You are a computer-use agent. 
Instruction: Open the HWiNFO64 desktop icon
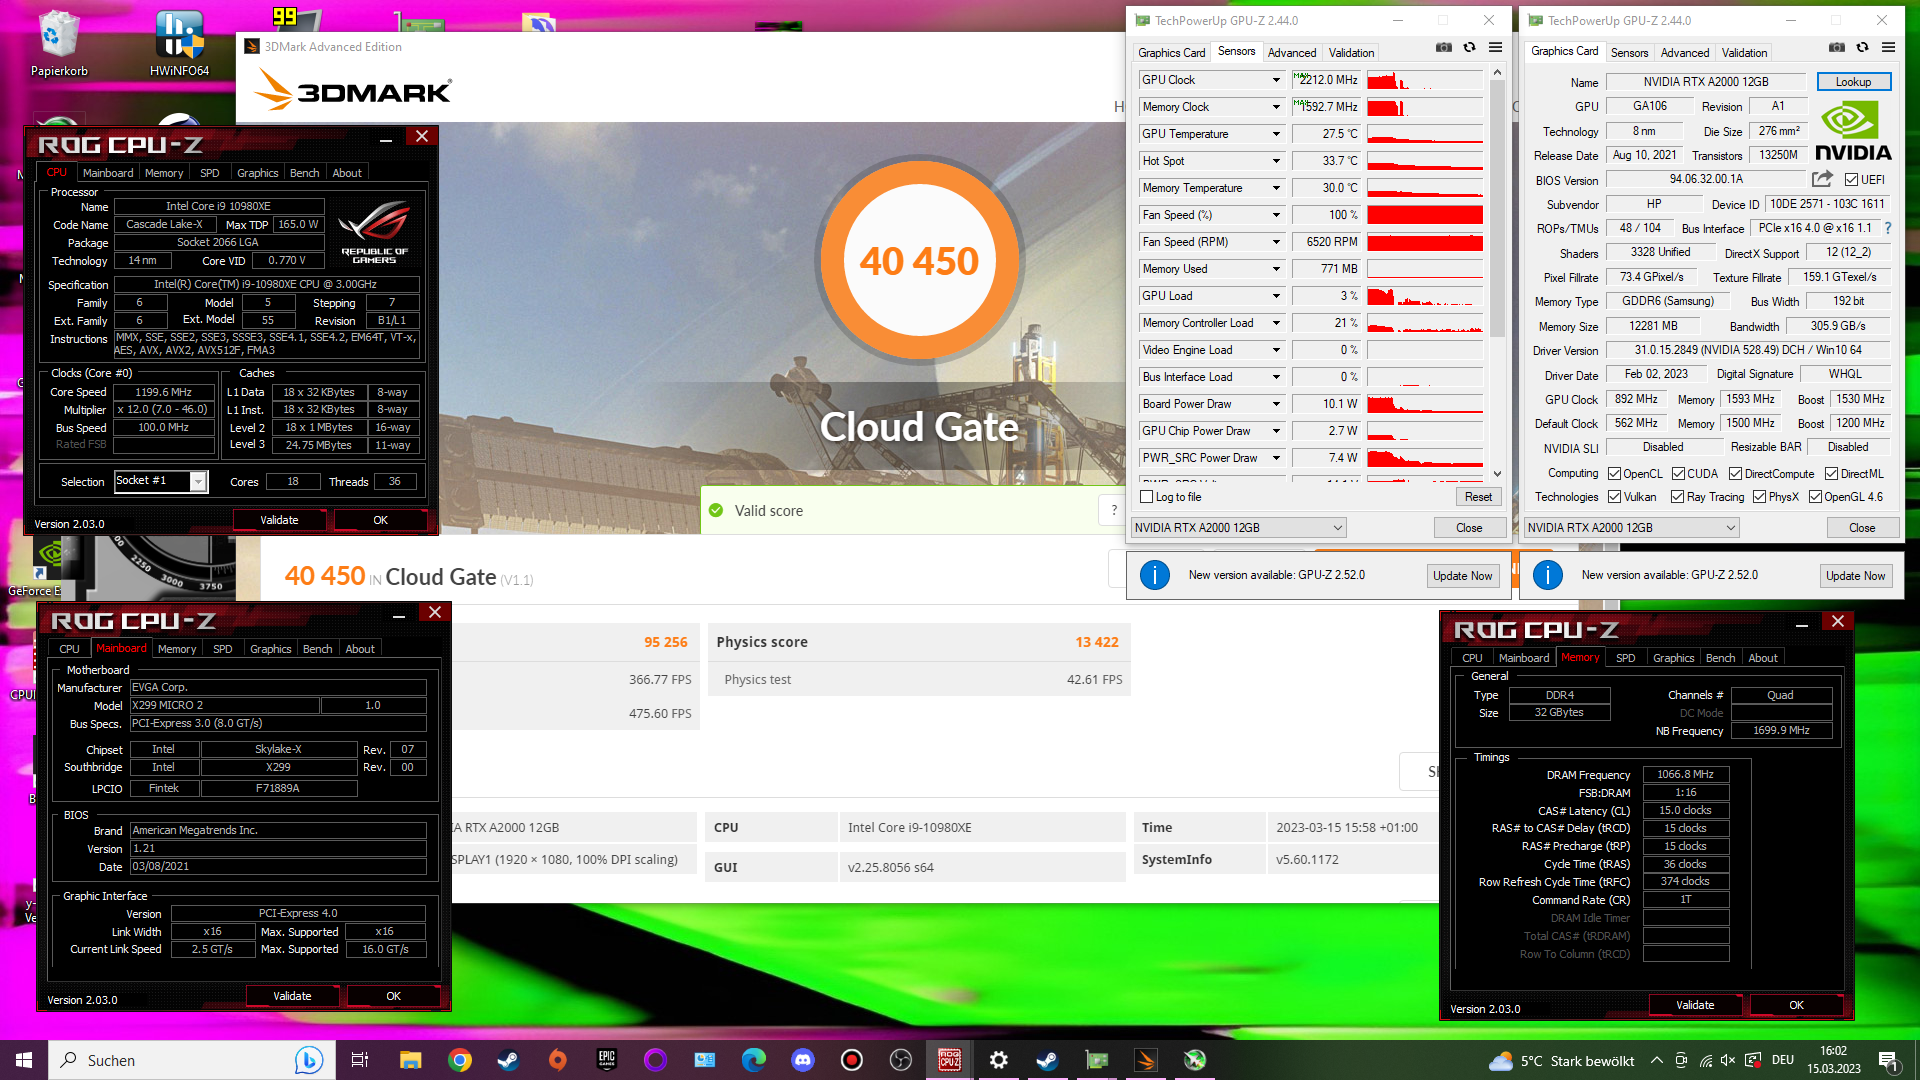click(179, 43)
